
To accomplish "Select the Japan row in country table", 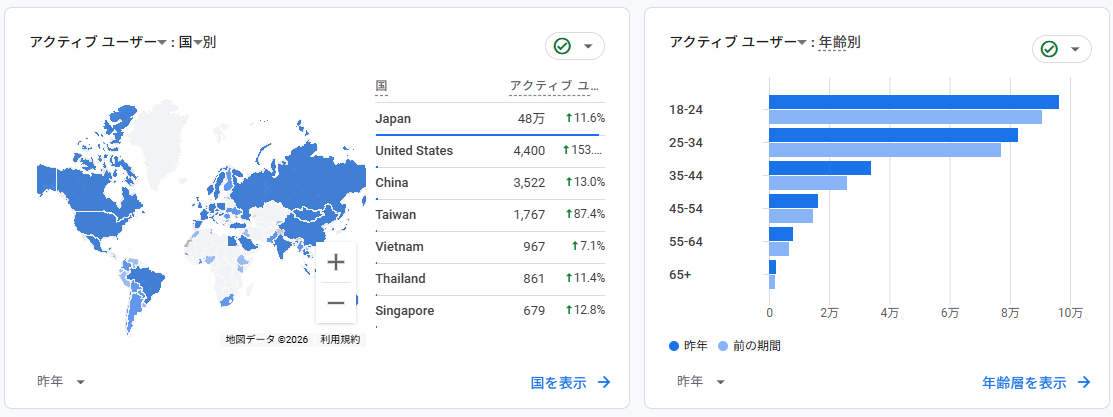I will pyautogui.click(x=489, y=119).
